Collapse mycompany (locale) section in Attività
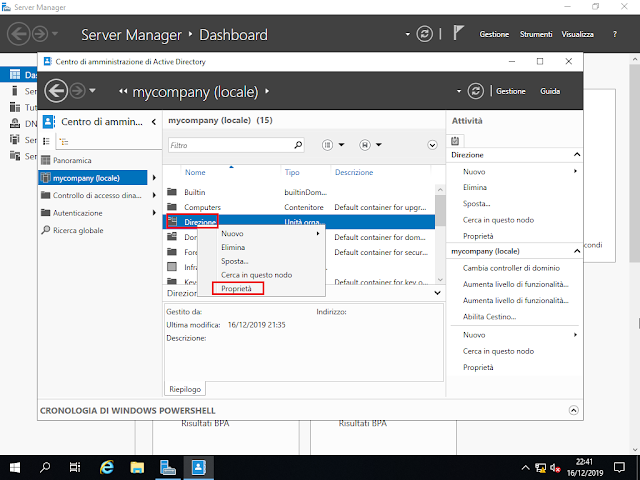Viewport: 640px width, 480px height. click(577, 251)
